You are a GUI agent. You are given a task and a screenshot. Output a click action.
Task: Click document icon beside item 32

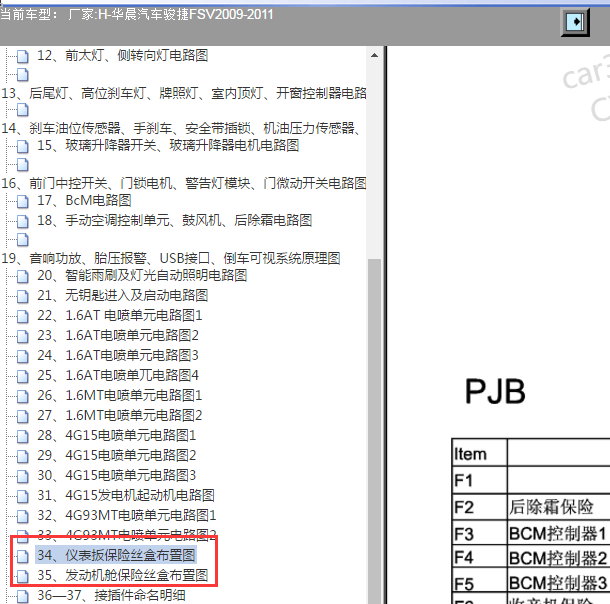pyautogui.click(x=23, y=516)
